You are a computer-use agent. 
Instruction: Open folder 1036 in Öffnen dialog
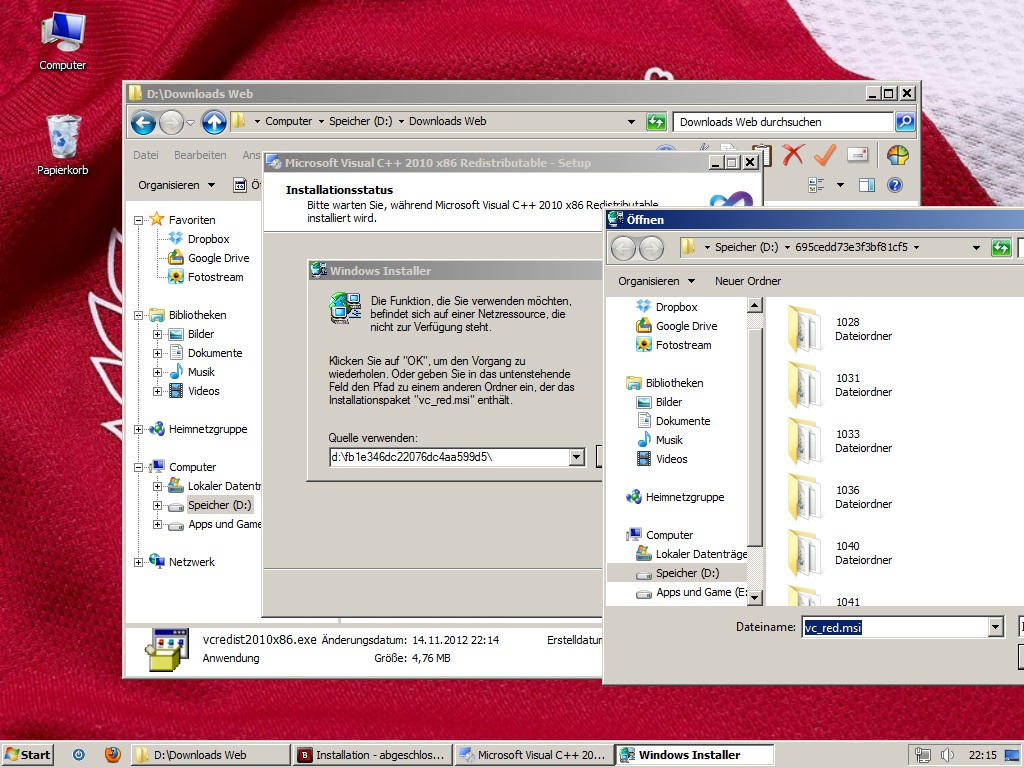pyautogui.click(x=840, y=497)
